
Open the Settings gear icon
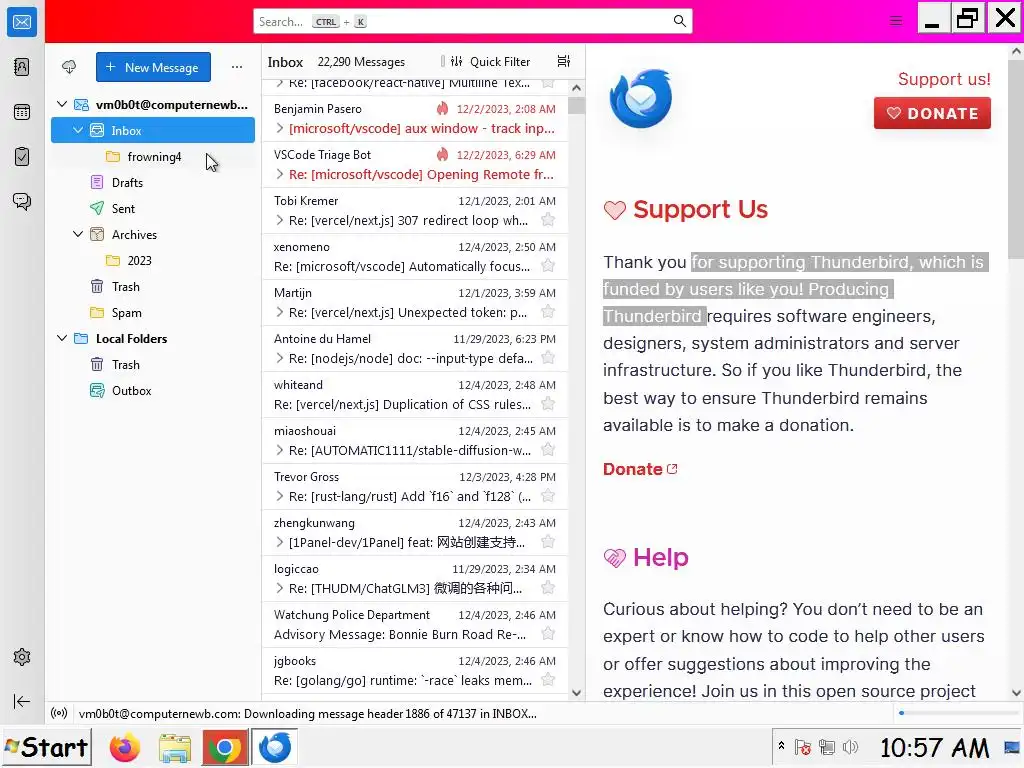click(x=22, y=657)
